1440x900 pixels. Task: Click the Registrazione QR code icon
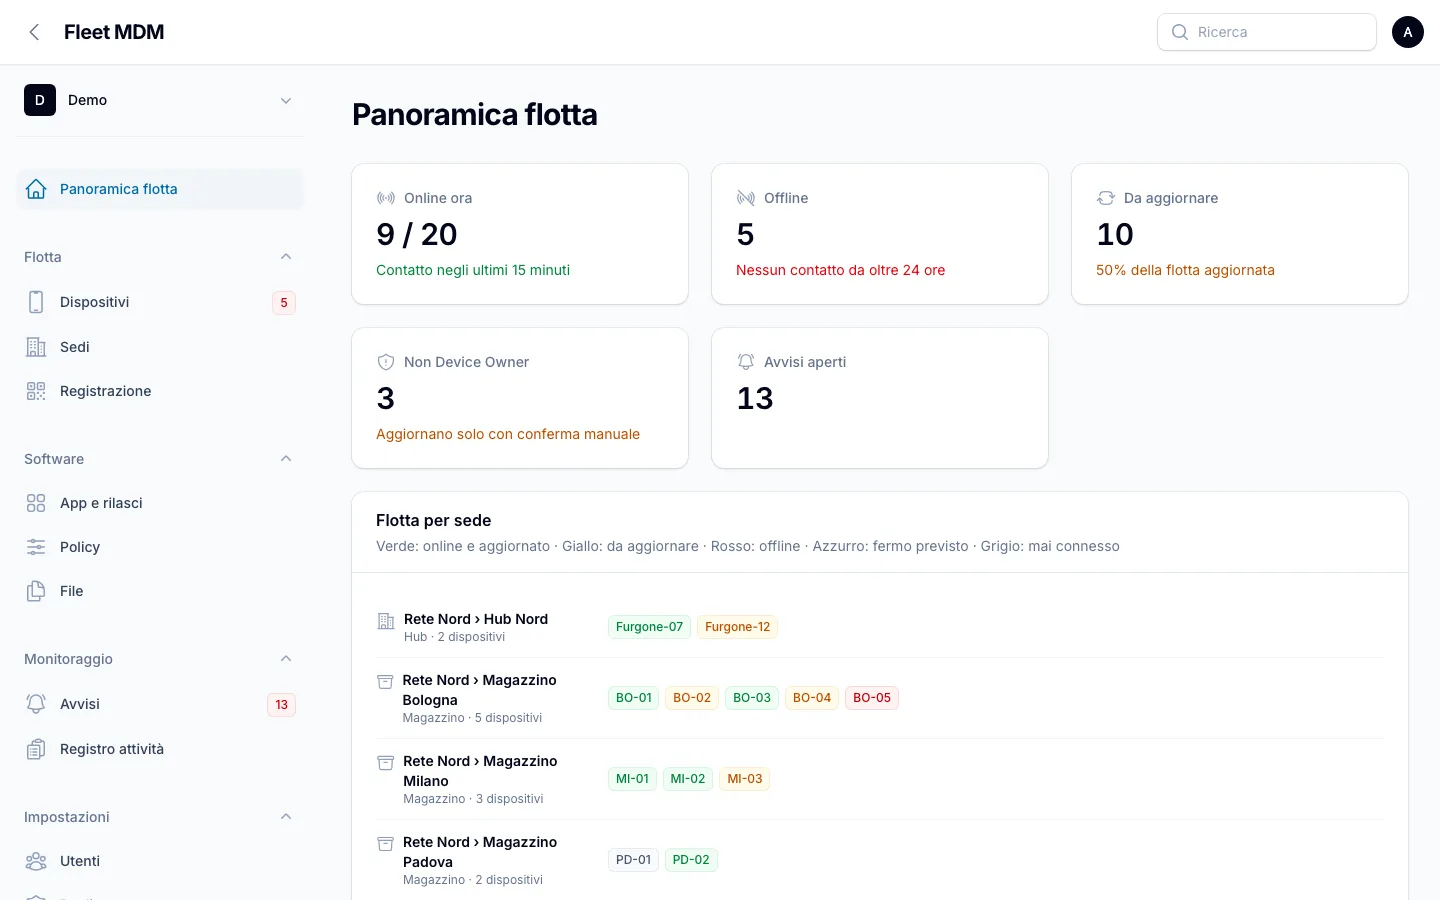click(36, 391)
